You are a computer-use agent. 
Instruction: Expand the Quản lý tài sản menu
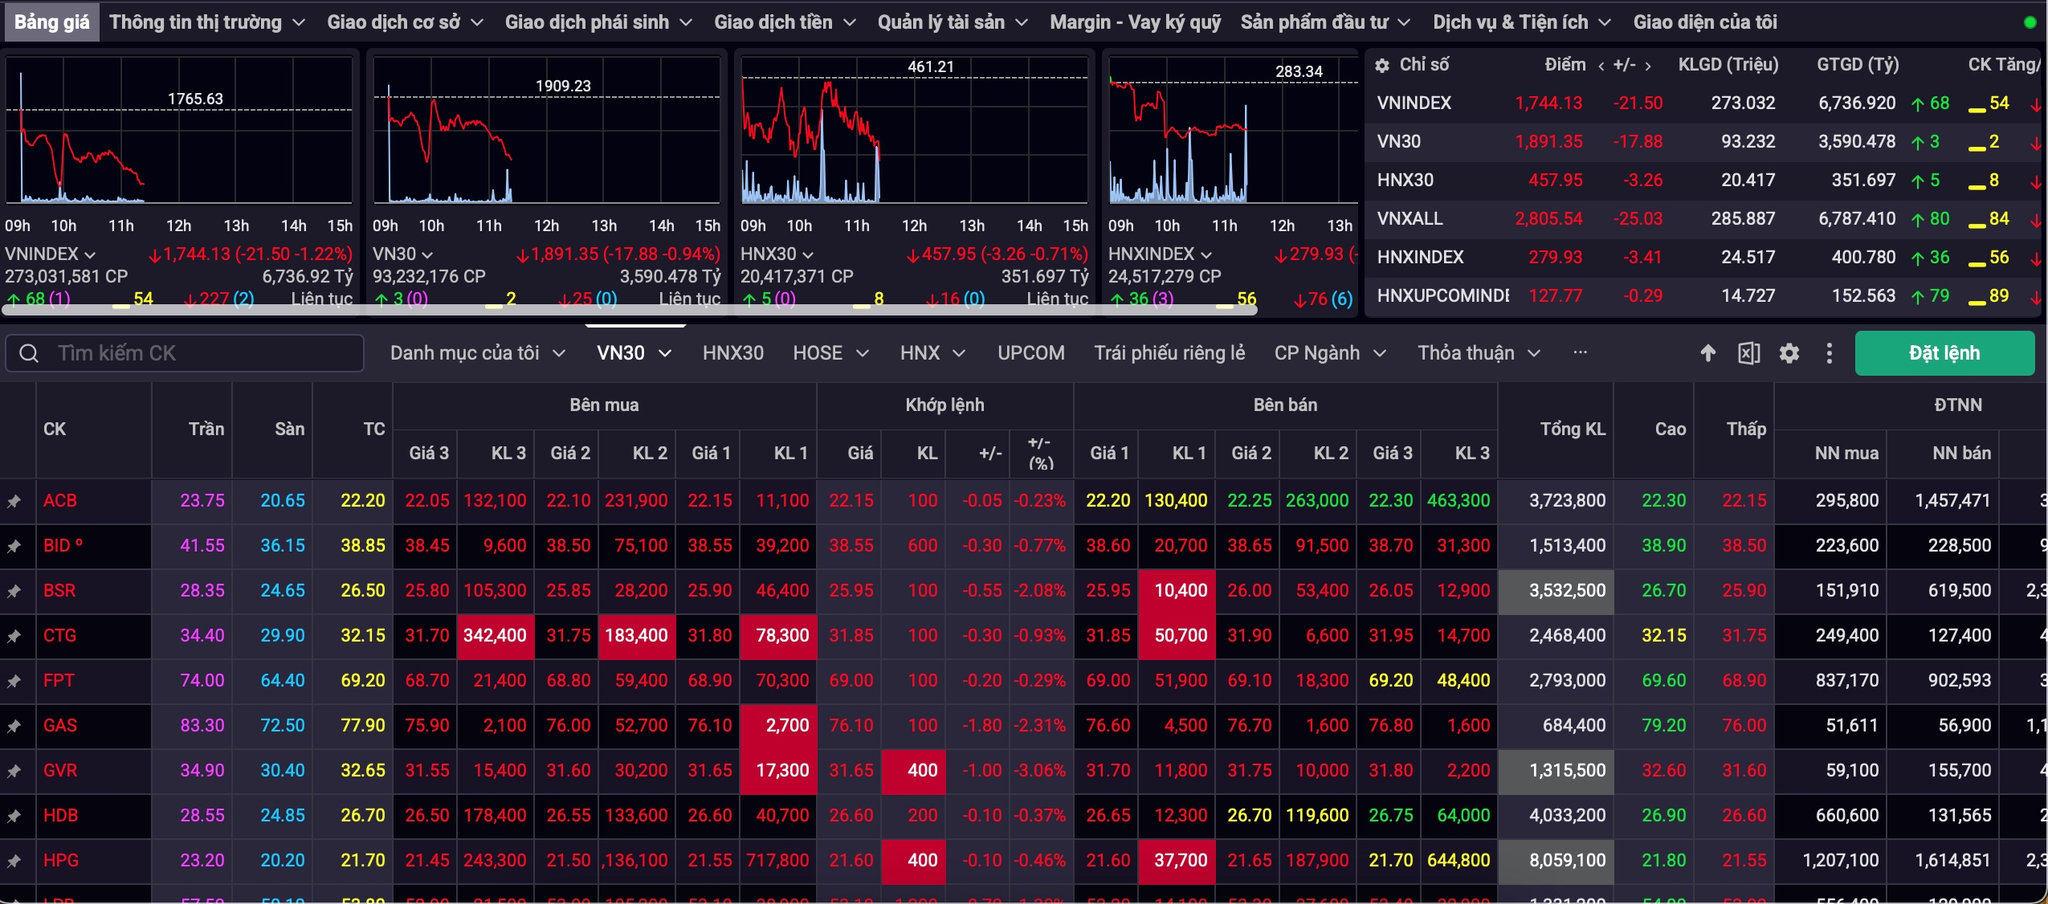point(953,22)
